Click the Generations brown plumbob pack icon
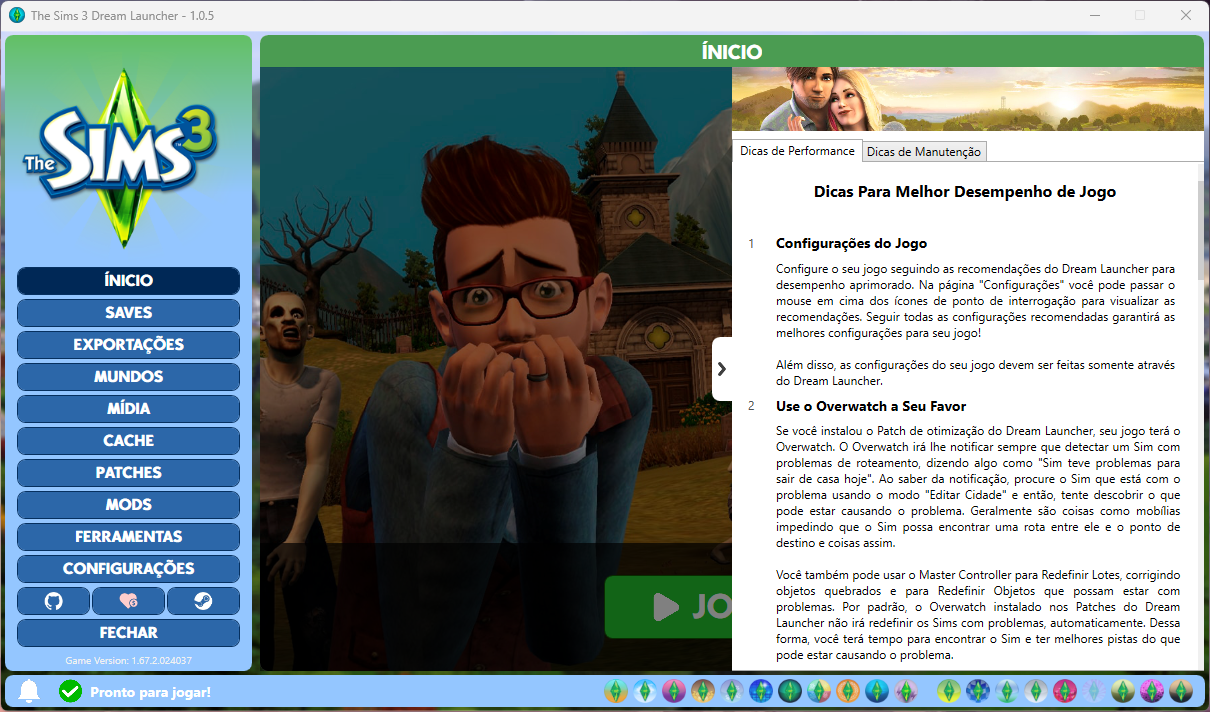Viewport: 1210px width, 712px height. point(703,691)
